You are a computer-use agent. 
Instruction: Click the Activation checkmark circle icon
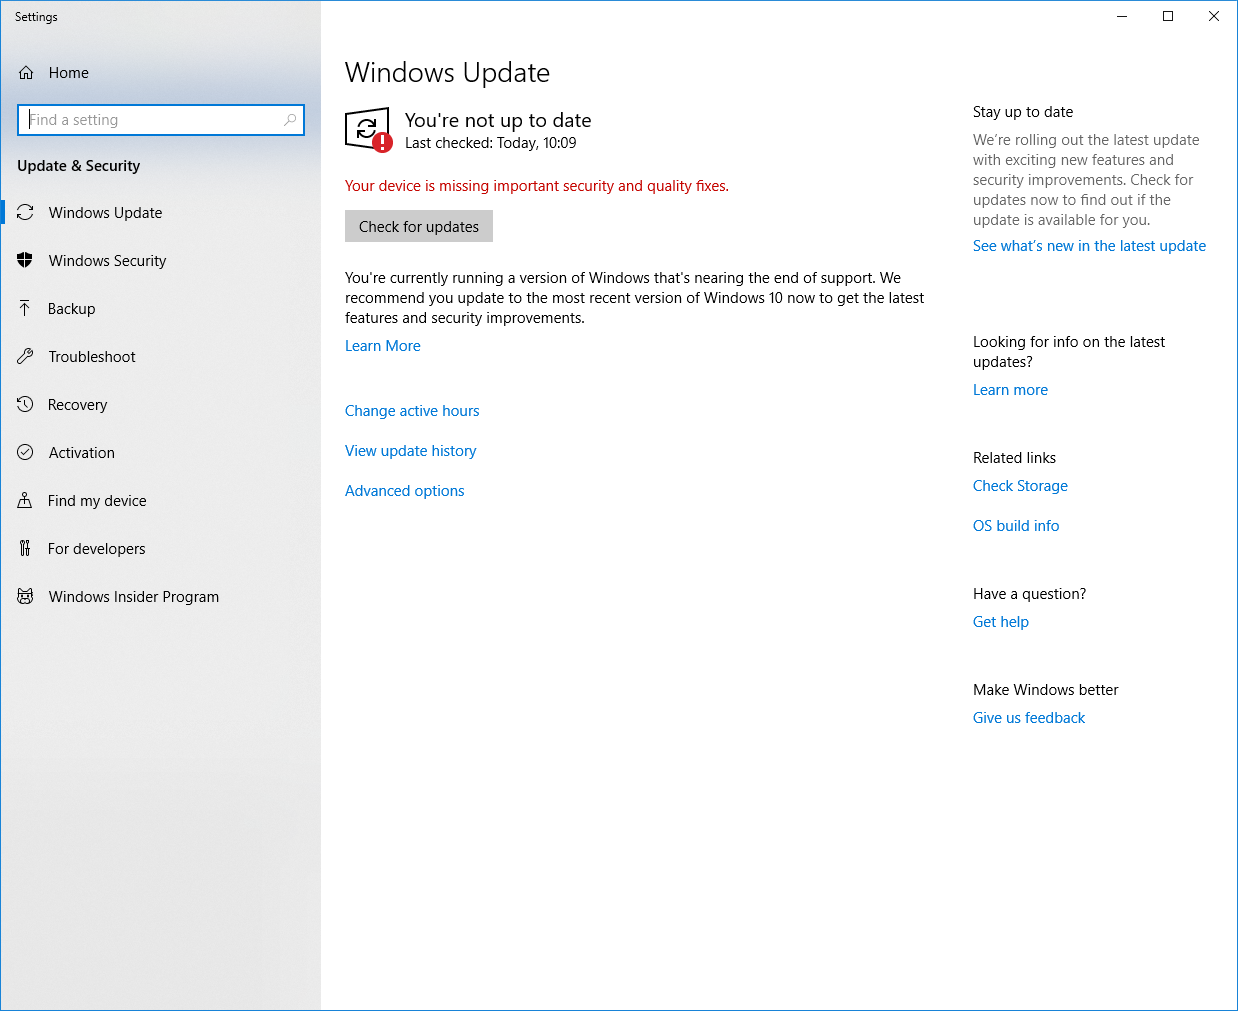click(26, 453)
